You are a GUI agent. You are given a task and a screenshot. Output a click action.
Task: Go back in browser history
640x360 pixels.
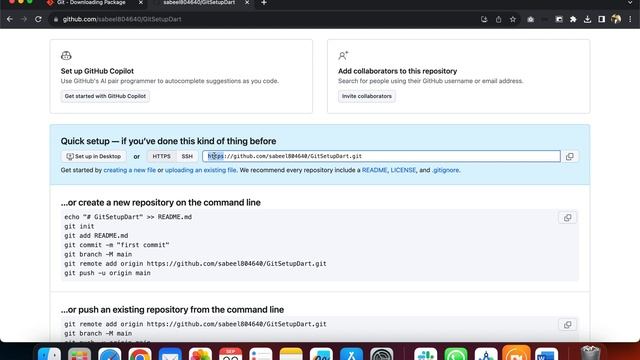click(10, 19)
